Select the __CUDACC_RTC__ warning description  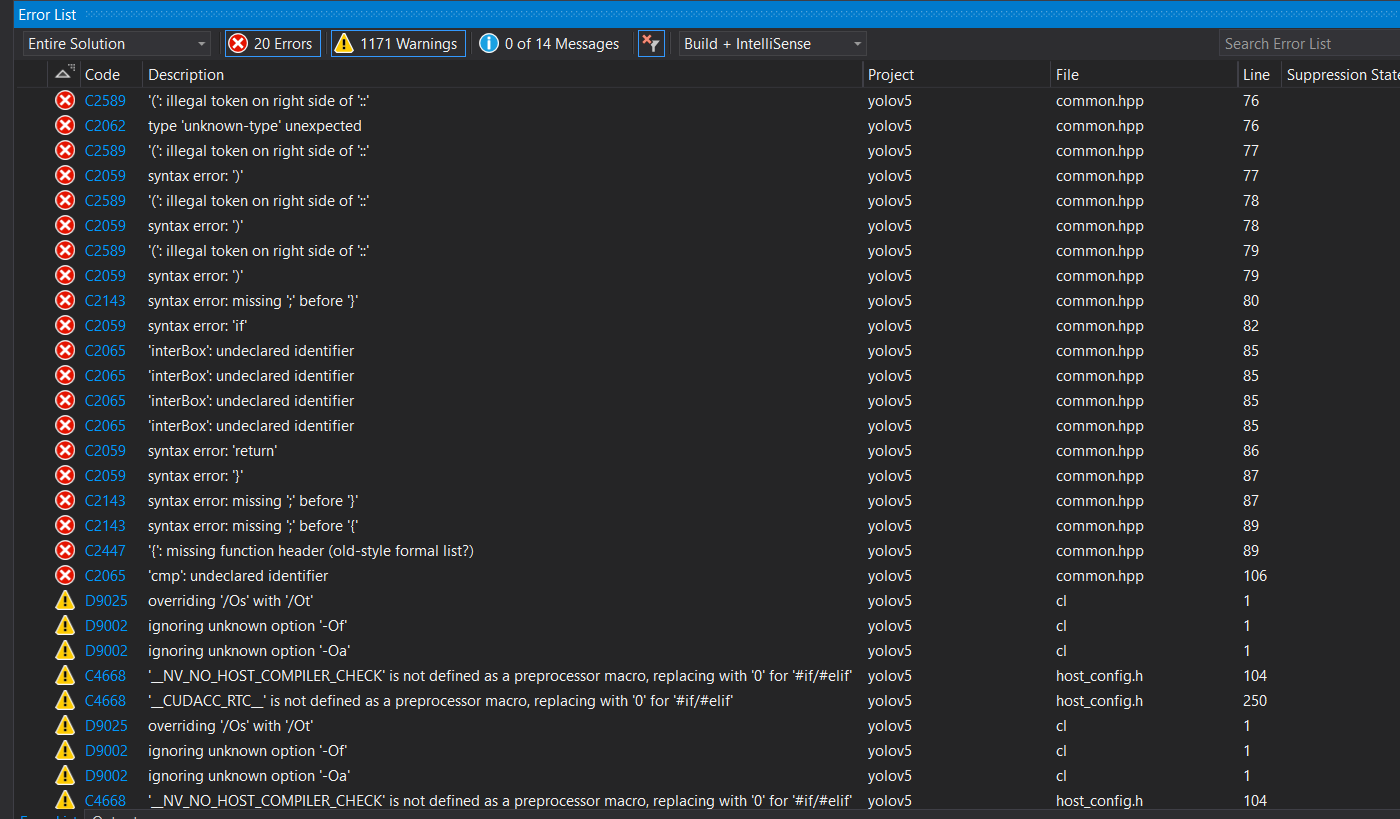[x=441, y=701]
